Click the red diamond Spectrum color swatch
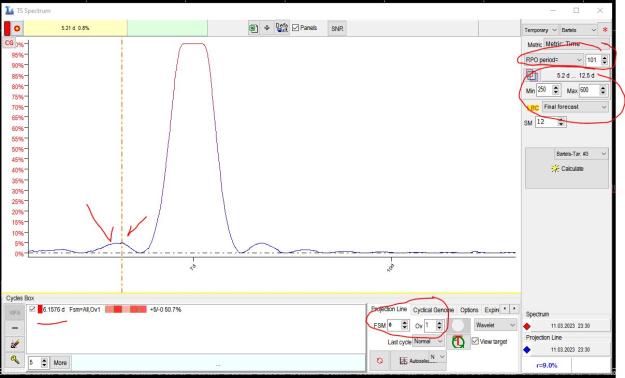Viewport: 625px width, 378px height. (x=527, y=326)
